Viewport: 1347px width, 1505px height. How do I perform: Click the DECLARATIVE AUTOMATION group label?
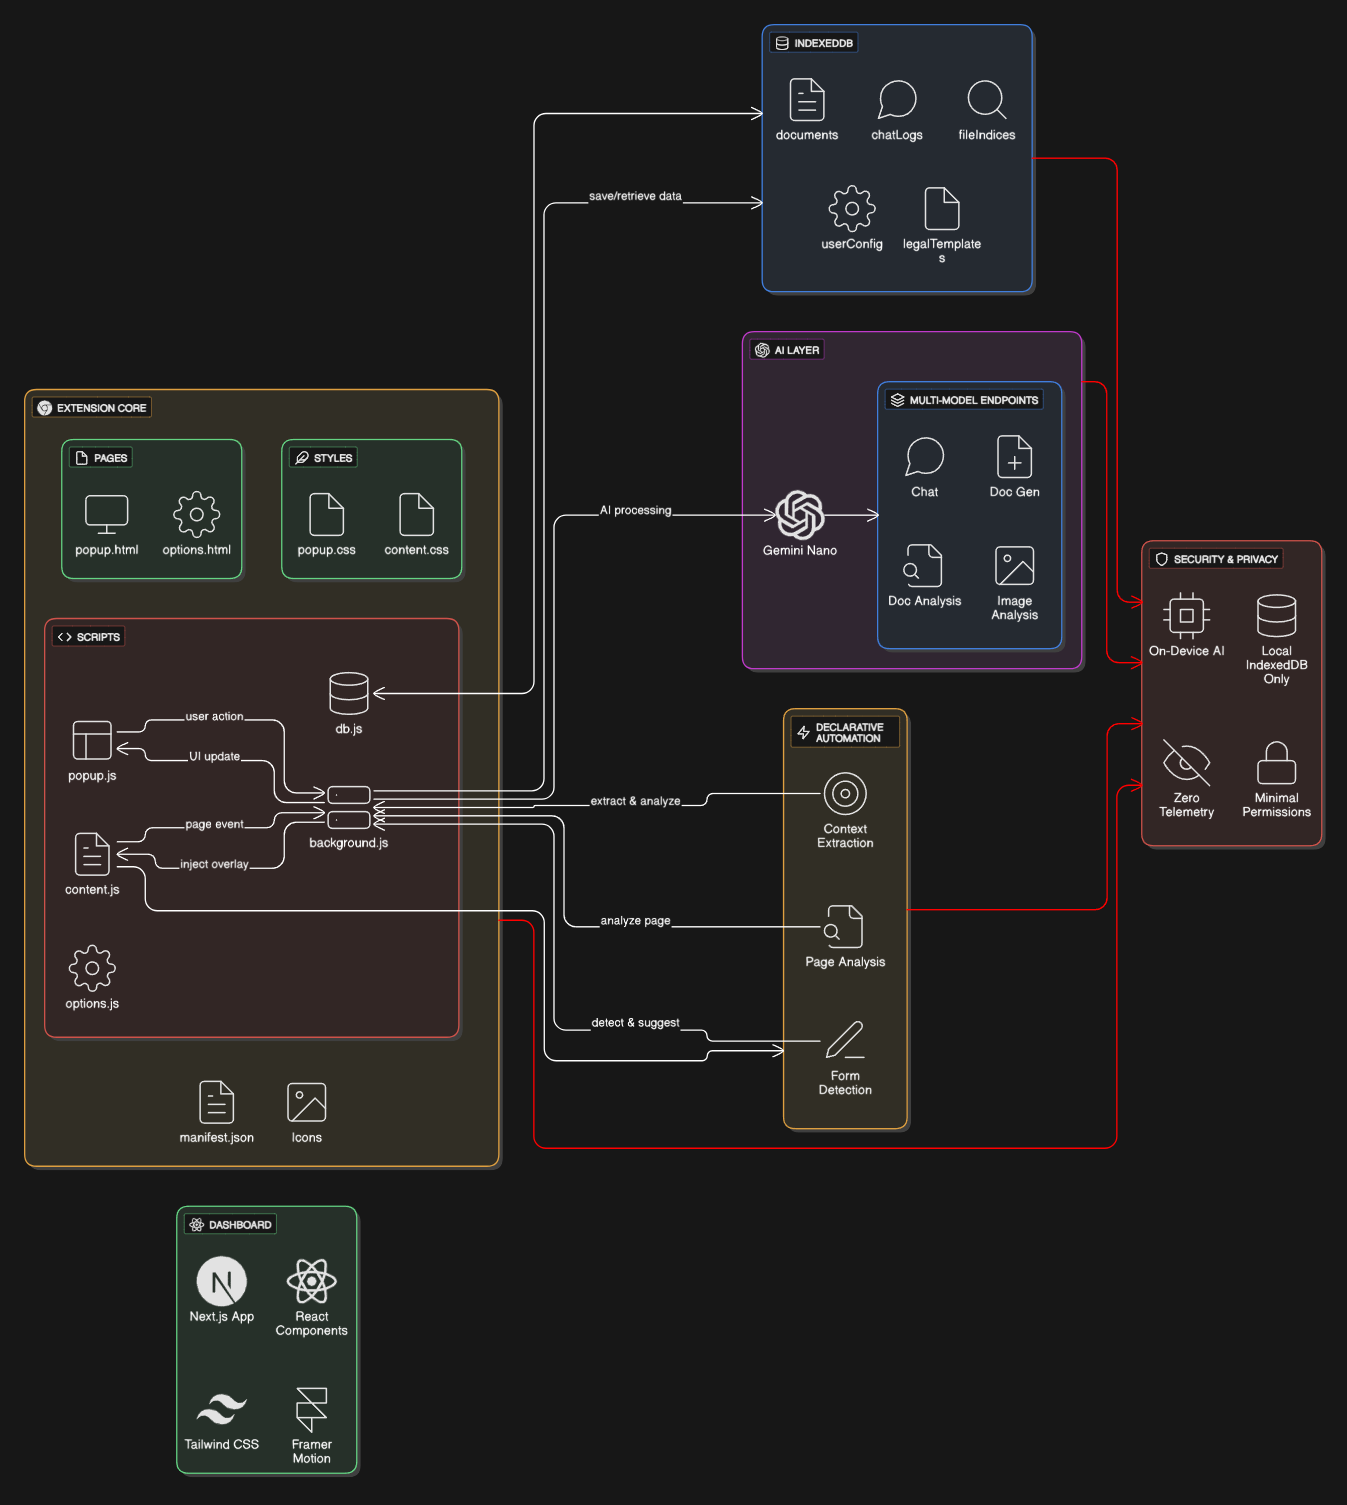[x=845, y=733]
